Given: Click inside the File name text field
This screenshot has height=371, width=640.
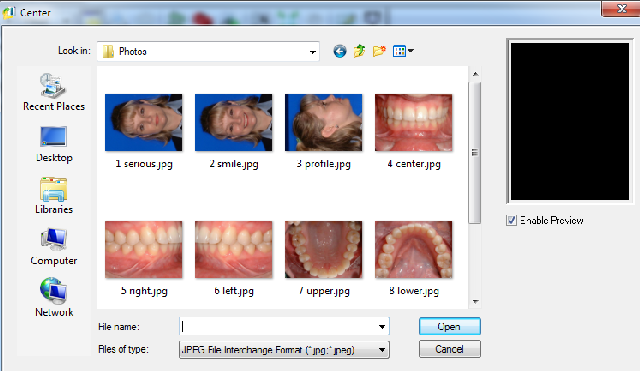Looking at the screenshot, I should tap(278, 327).
